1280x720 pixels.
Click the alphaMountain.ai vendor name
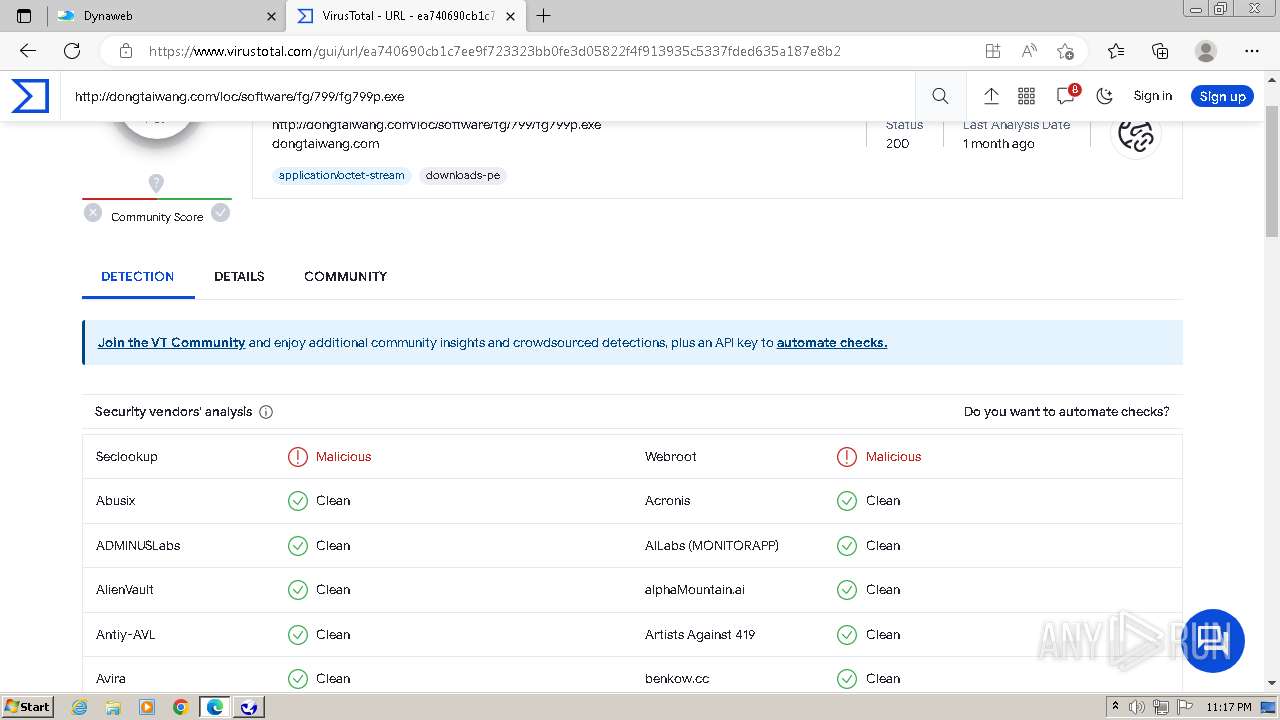point(695,590)
